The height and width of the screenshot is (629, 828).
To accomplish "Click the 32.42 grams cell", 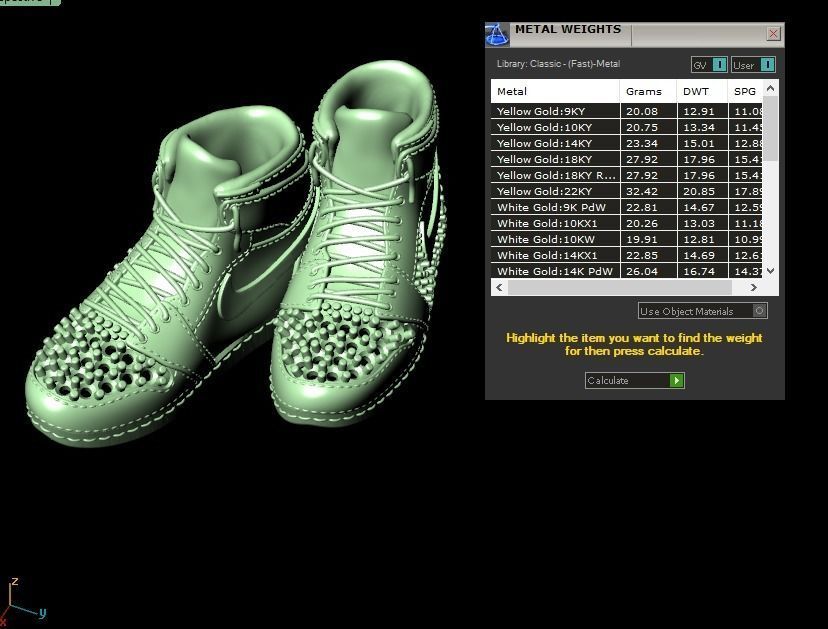I will click(x=648, y=191).
